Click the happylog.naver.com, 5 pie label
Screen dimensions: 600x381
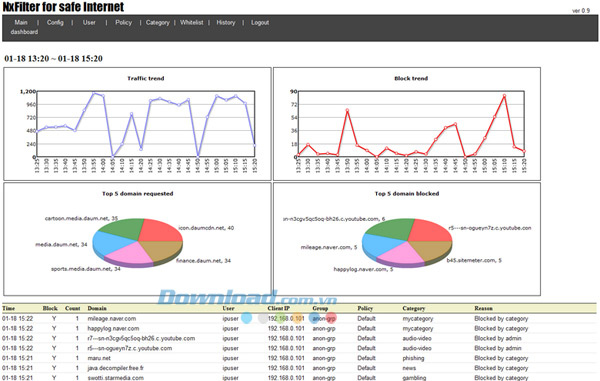[363, 269]
